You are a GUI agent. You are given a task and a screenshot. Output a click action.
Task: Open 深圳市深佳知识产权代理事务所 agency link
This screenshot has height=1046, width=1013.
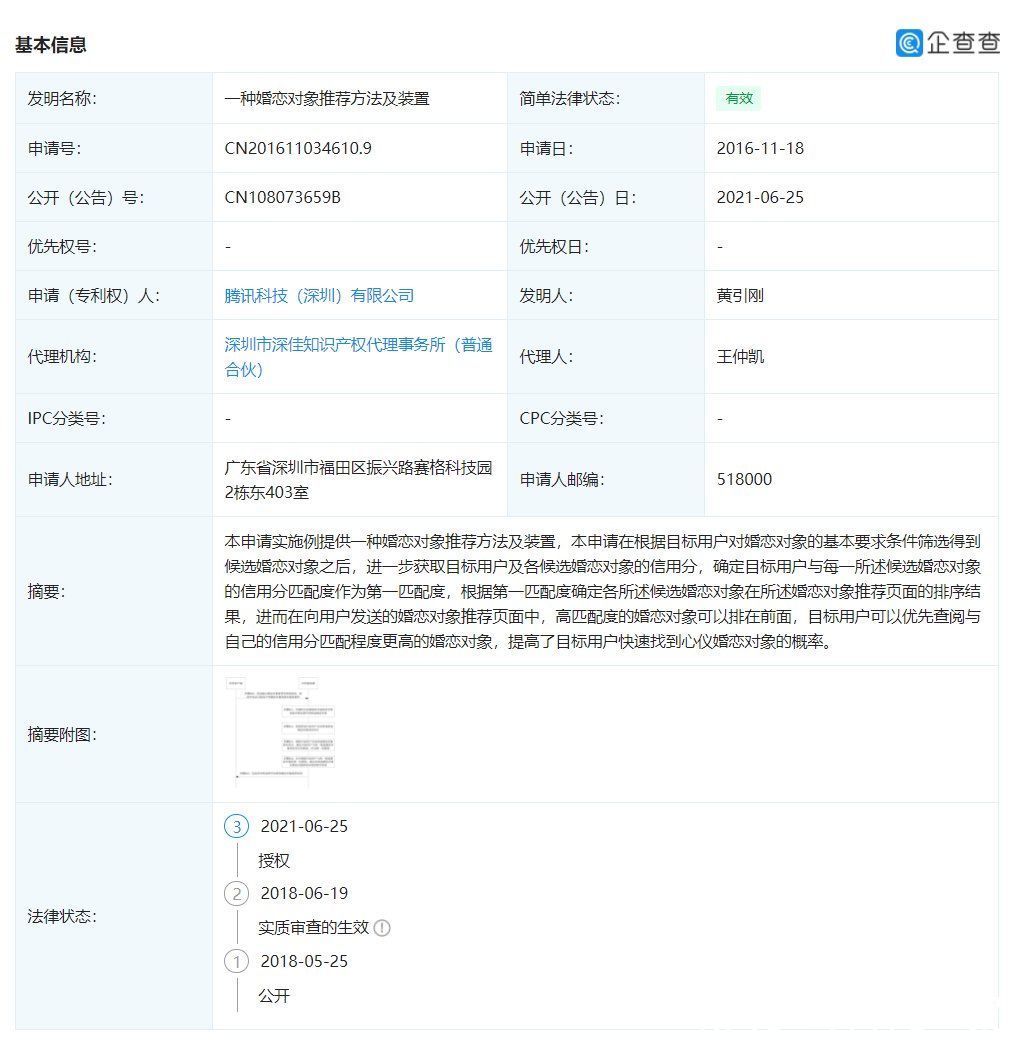358,357
